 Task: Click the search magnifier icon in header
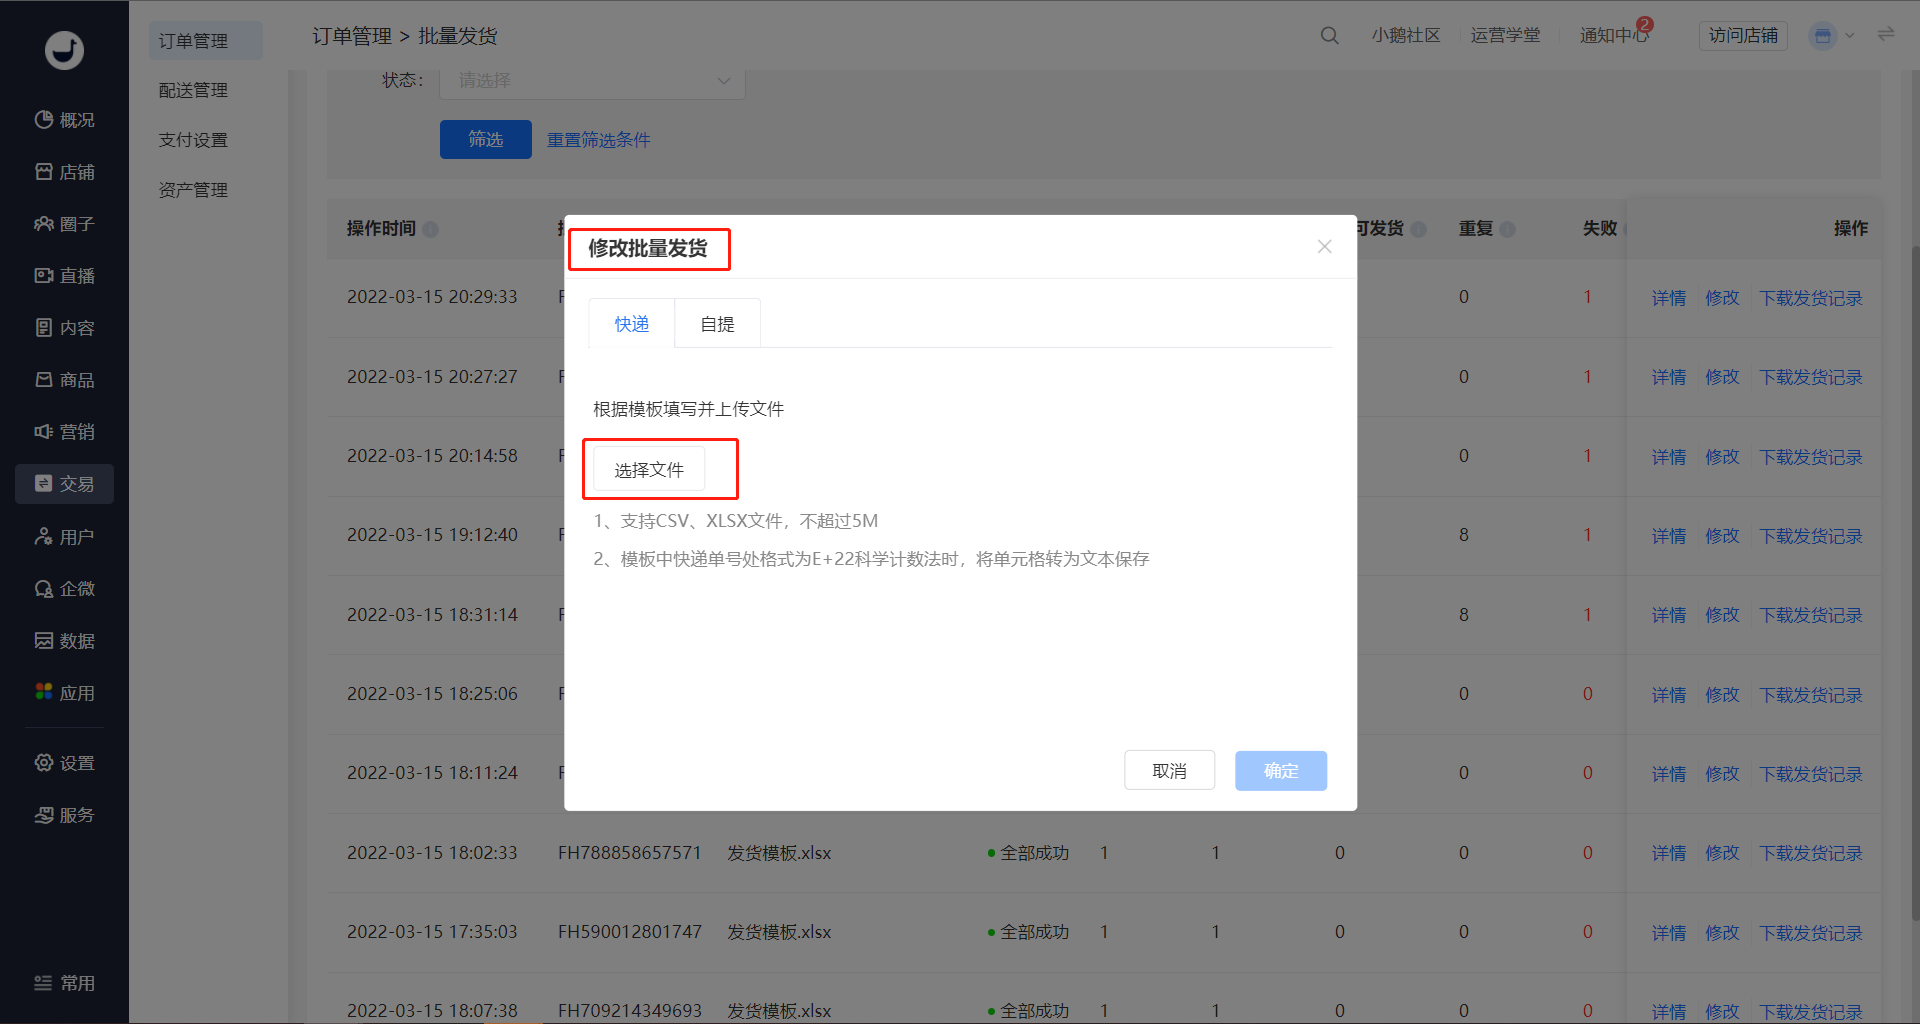point(1329,36)
